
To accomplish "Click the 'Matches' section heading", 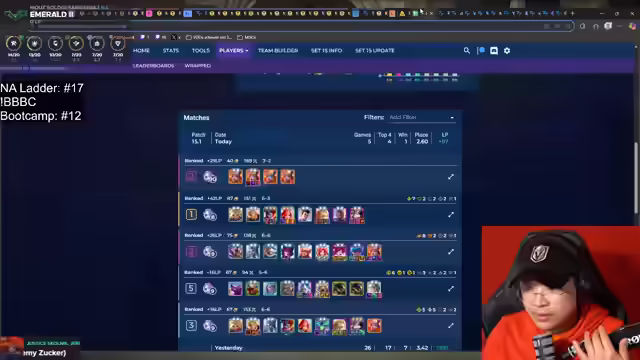I will (196, 118).
